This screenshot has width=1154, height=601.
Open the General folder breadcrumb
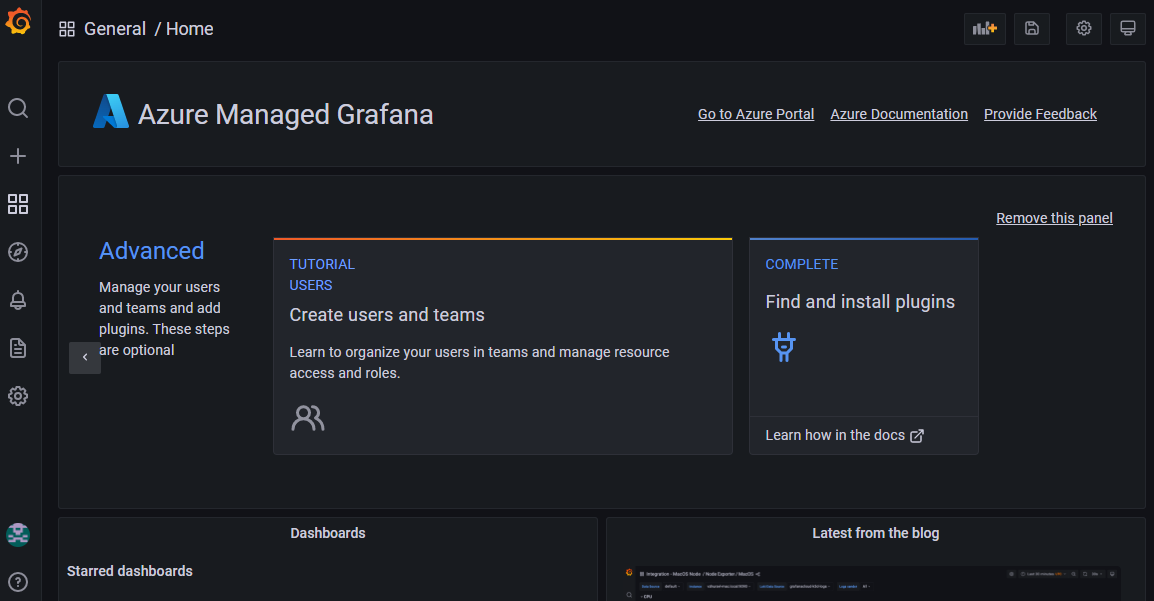115,29
